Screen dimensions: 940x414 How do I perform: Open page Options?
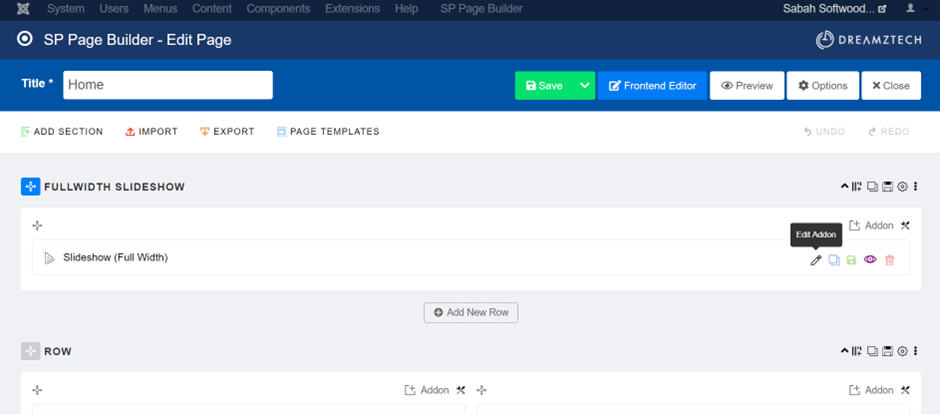point(822,86)
